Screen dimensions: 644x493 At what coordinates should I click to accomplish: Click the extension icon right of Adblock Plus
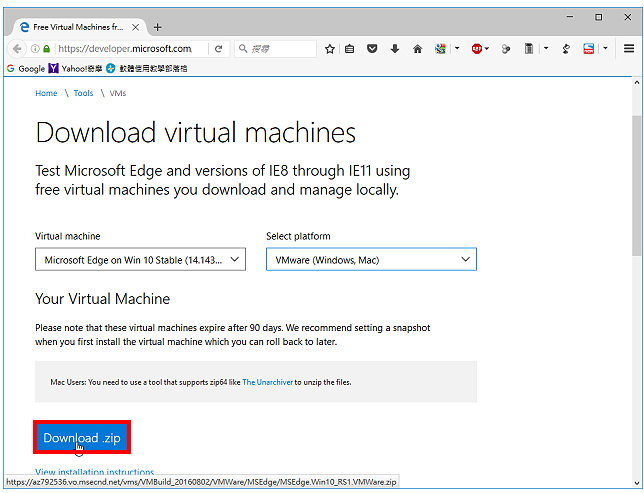pyautogui.click(x=506, y=49)
